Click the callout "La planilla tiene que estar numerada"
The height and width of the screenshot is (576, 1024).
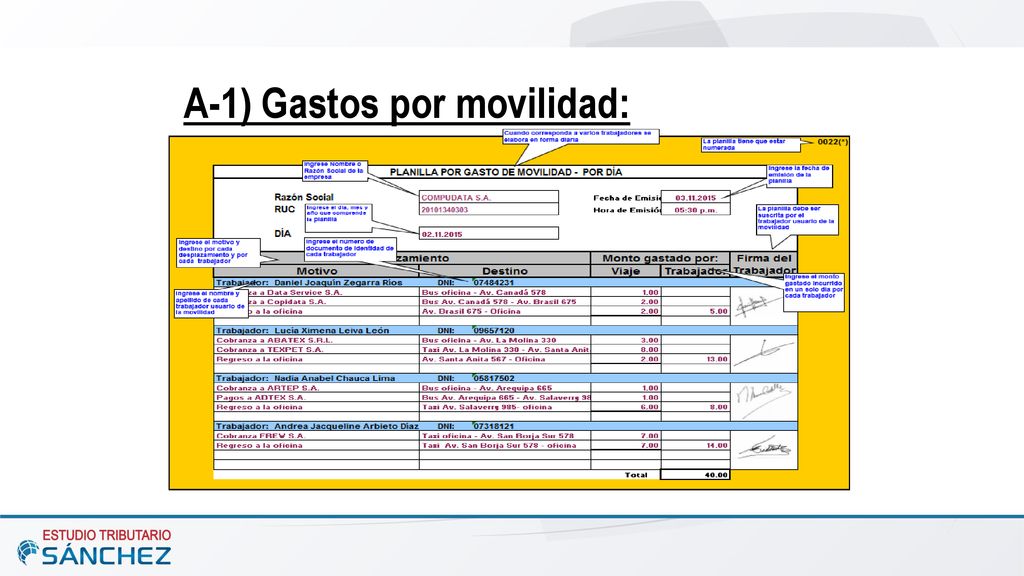click(x=751, y=144)
